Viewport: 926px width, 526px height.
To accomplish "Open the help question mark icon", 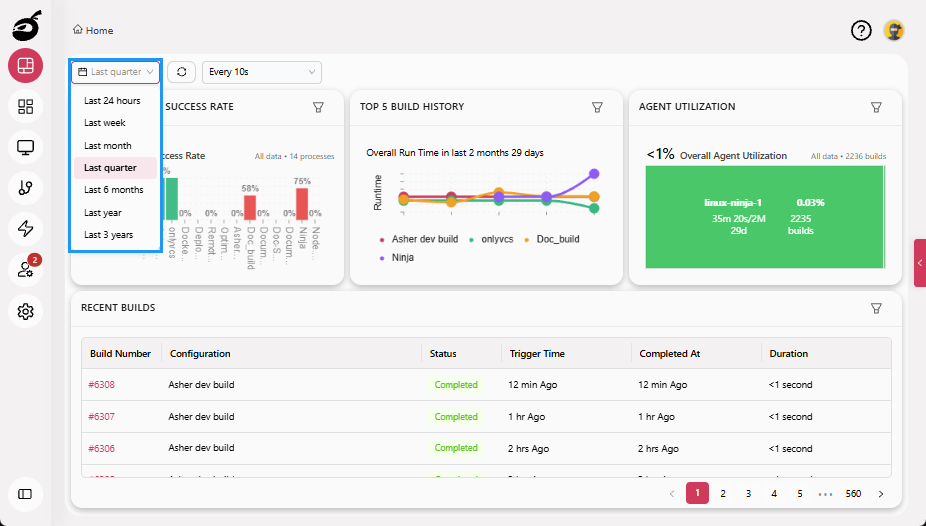I will (x=861, y=30).
